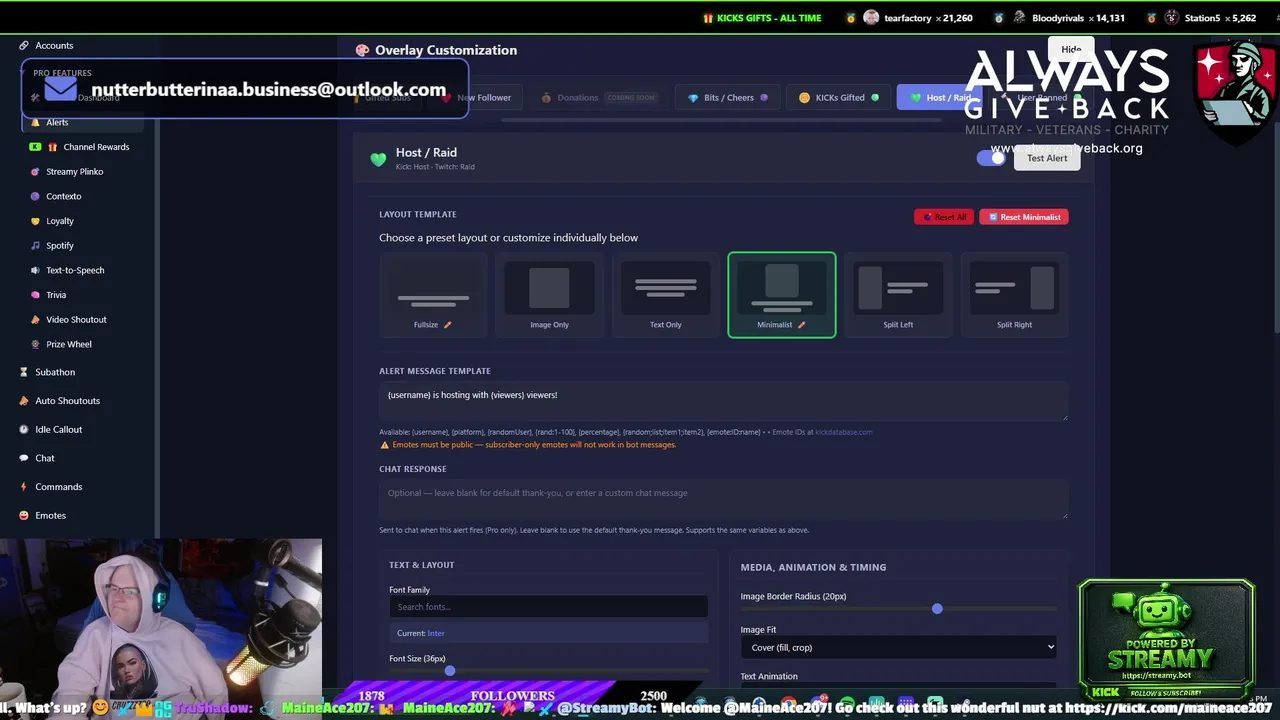Click the Streamy bot logo overlay
Viewport: 1280px width, 720px height.
(x=1166, y=640)
